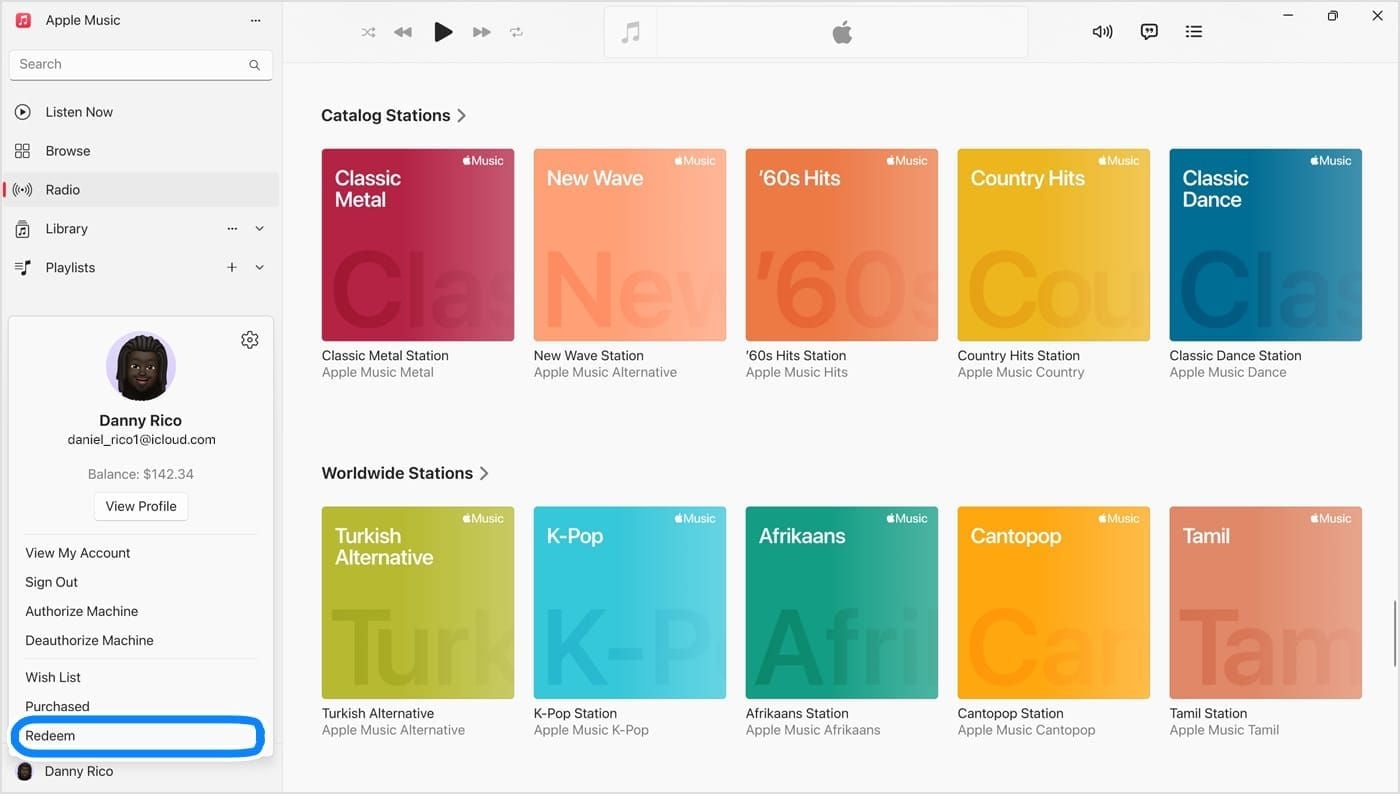Screen dimensions: 1400x794
Task: Turn on repeat mode
Action: (x=516, y=31)
